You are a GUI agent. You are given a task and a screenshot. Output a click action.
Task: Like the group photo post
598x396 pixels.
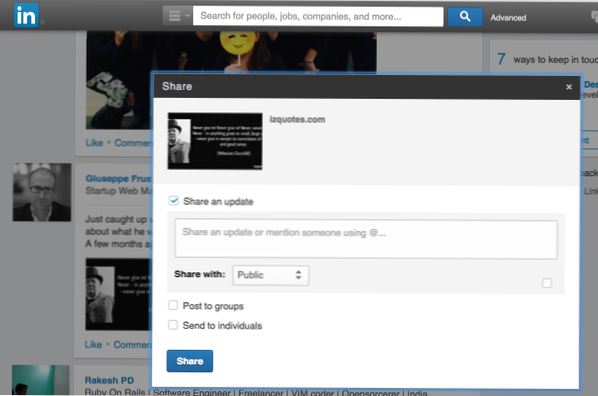[95, 143]
